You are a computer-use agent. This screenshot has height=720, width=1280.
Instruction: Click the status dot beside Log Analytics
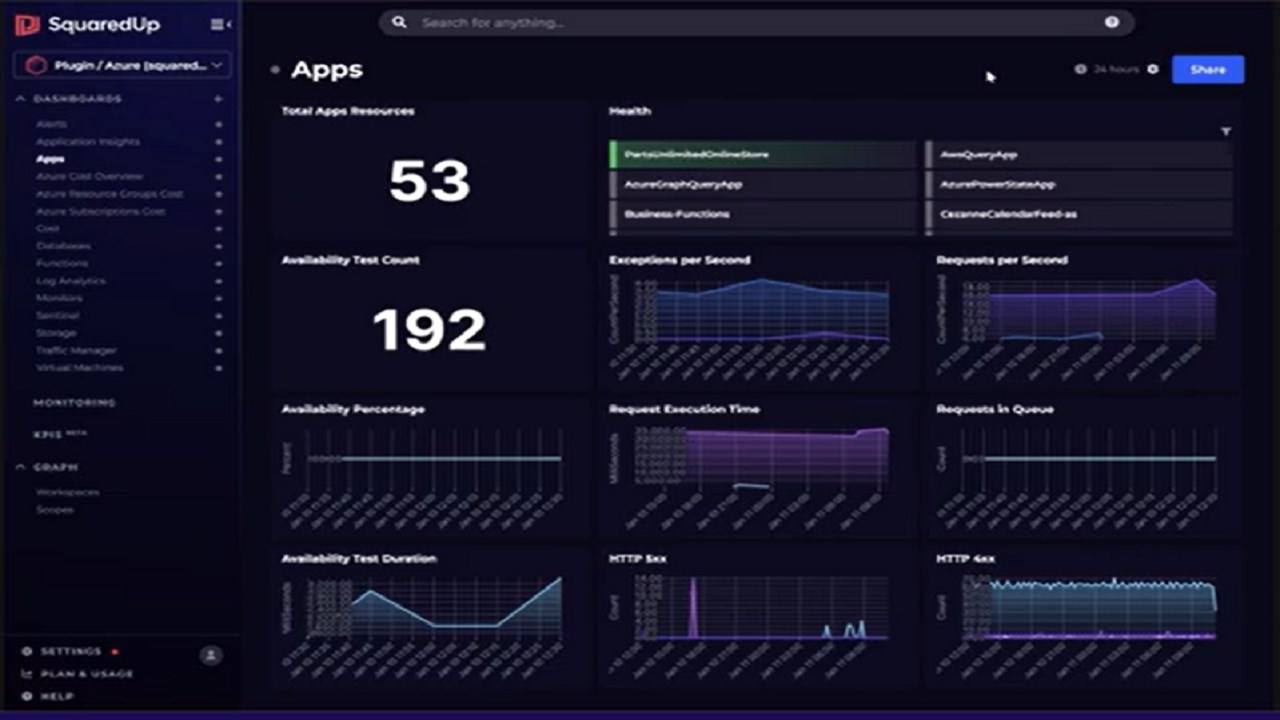218,281
